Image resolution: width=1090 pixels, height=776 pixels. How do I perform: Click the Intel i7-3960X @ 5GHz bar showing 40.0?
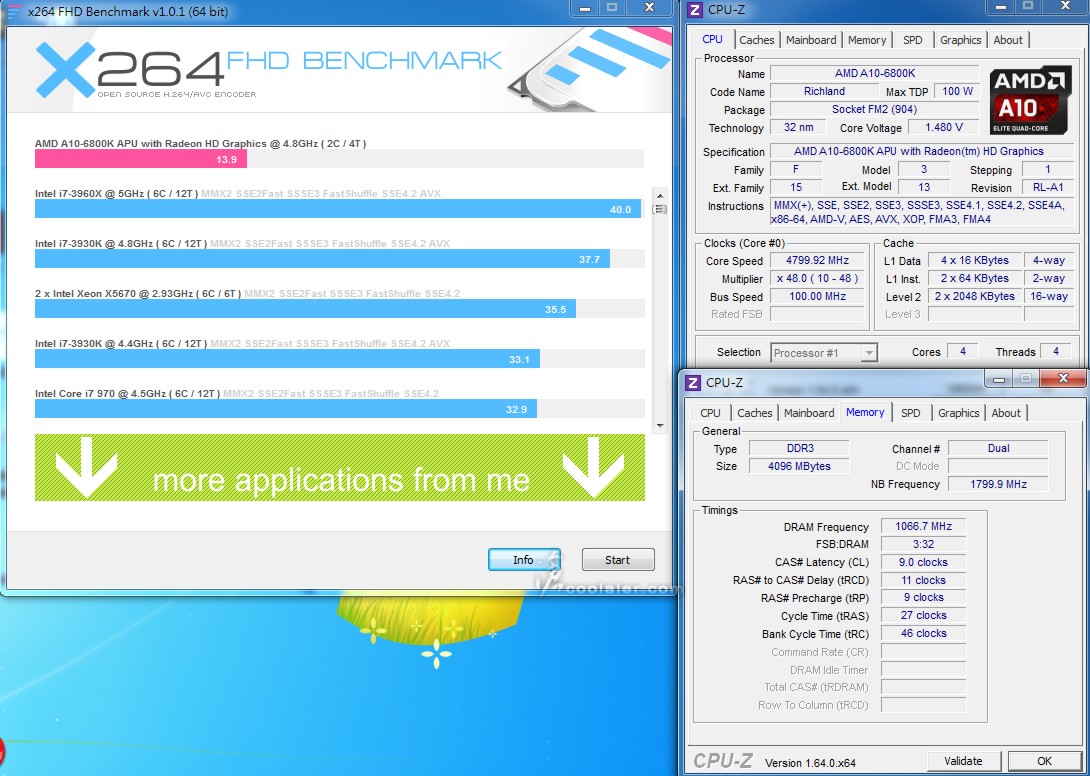[338, 209]
